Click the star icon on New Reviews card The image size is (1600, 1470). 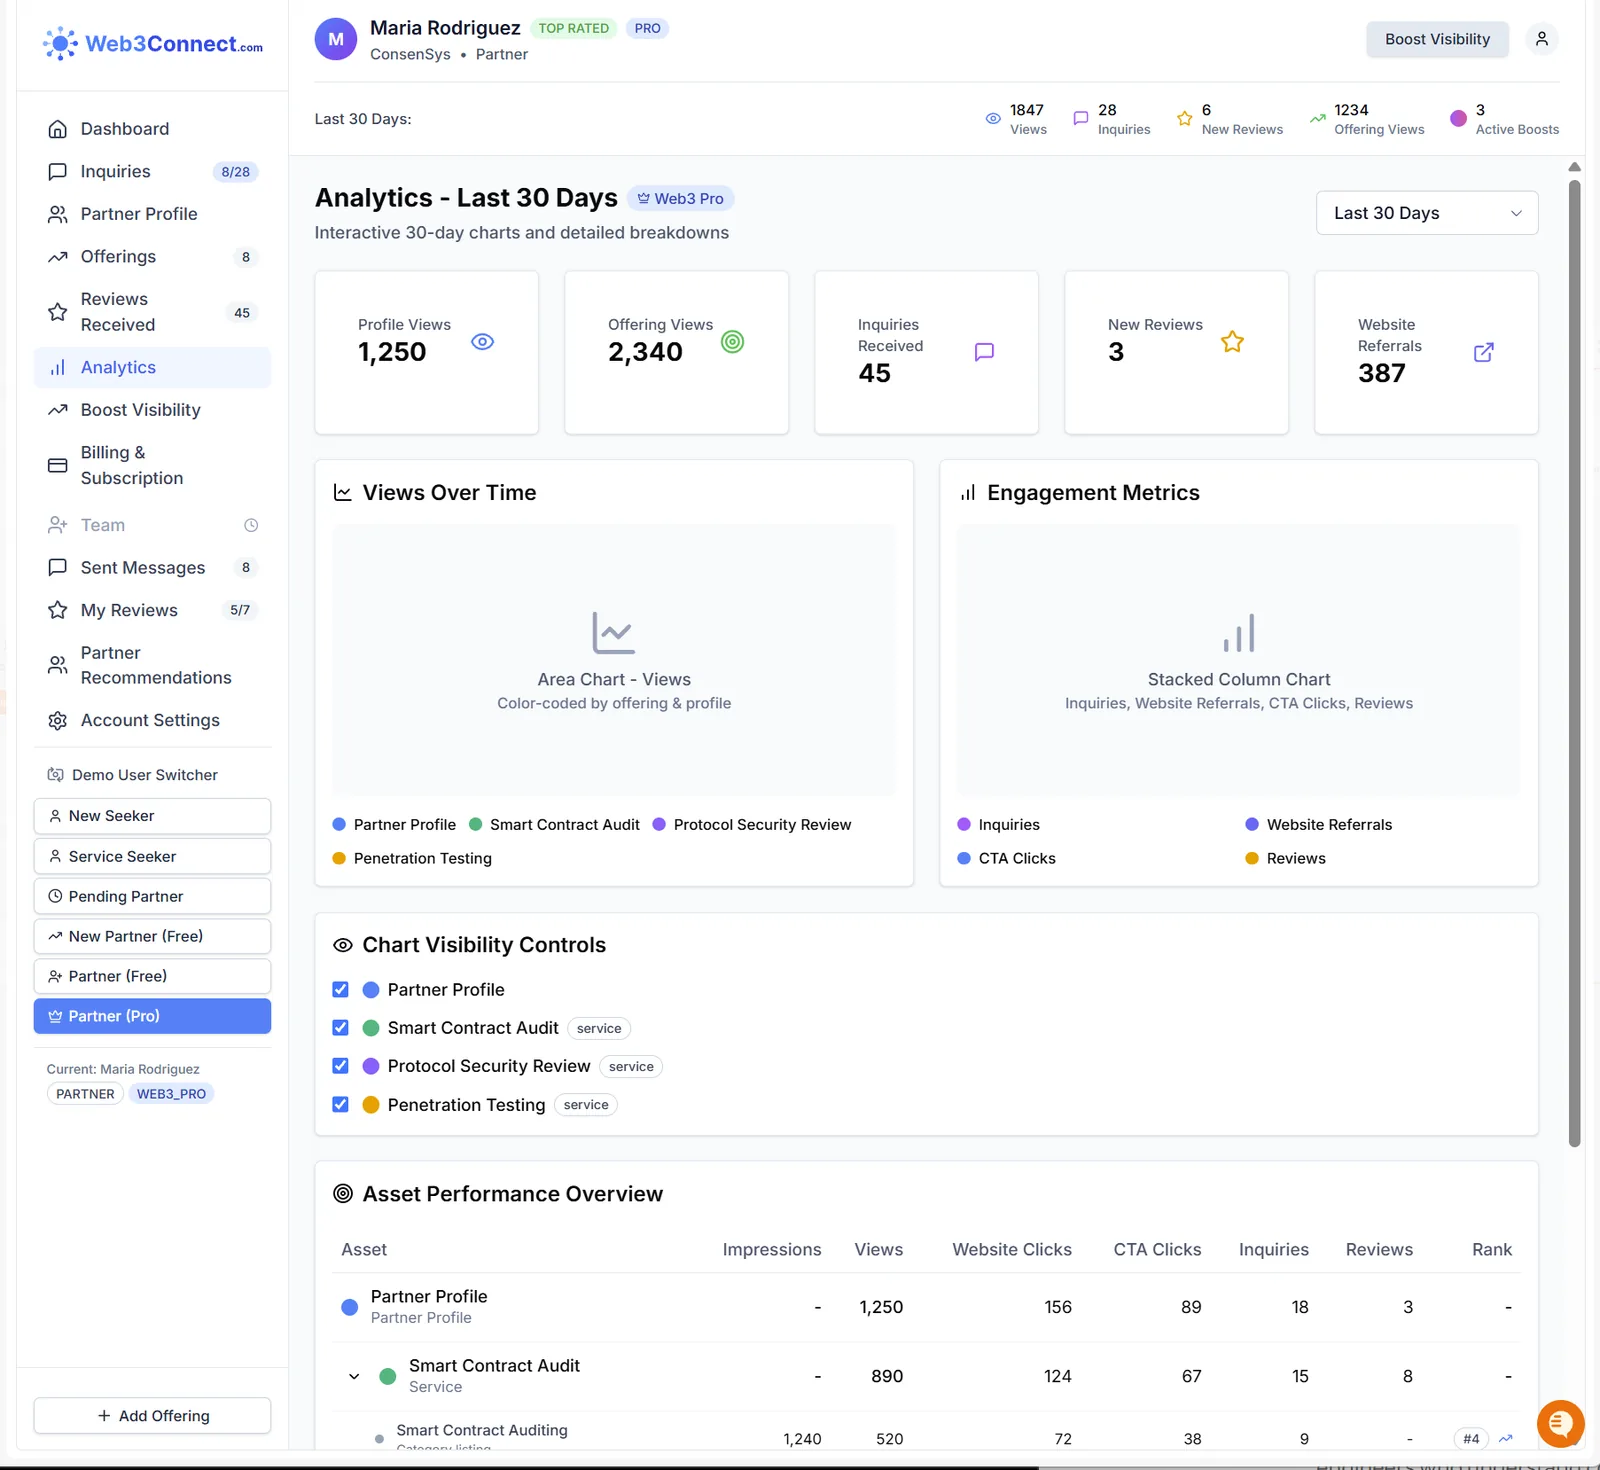[x=1232, y=342]
